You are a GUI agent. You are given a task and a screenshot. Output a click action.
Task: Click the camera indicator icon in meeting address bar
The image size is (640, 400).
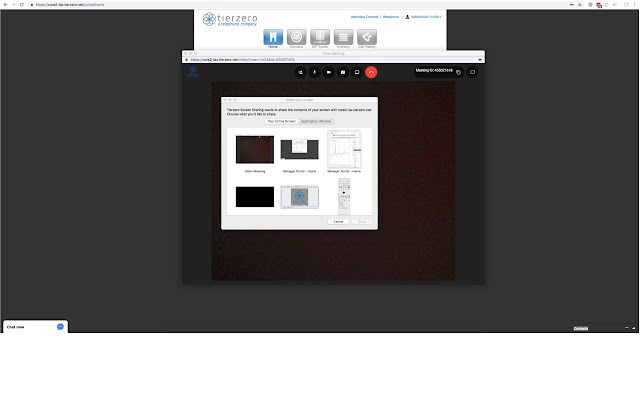pyautogui.click(x=480, y=60)
